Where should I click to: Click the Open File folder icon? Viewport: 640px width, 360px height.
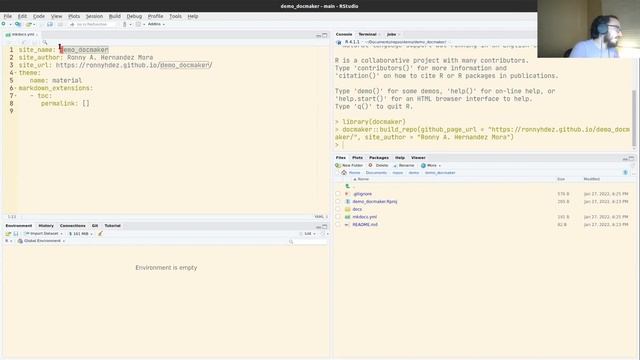pyautogui.click(x=29, y=24)
